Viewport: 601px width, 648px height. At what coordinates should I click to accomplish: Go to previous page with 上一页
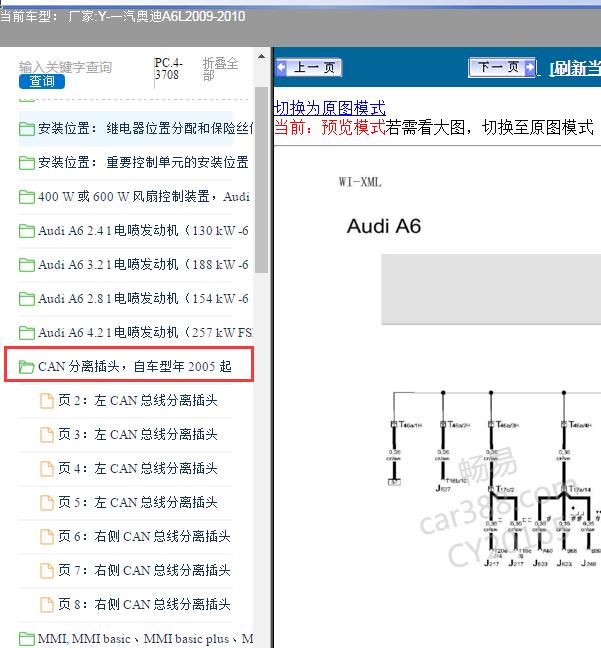(x=309, y=67)
